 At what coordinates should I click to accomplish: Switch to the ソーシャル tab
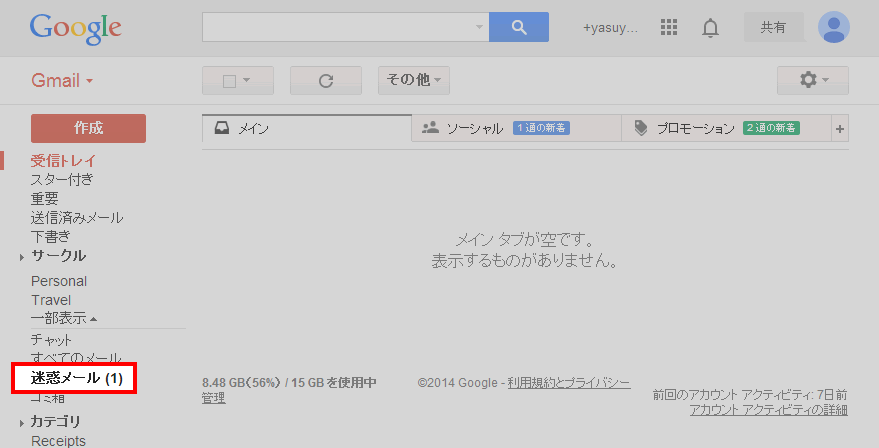[474, 128]
